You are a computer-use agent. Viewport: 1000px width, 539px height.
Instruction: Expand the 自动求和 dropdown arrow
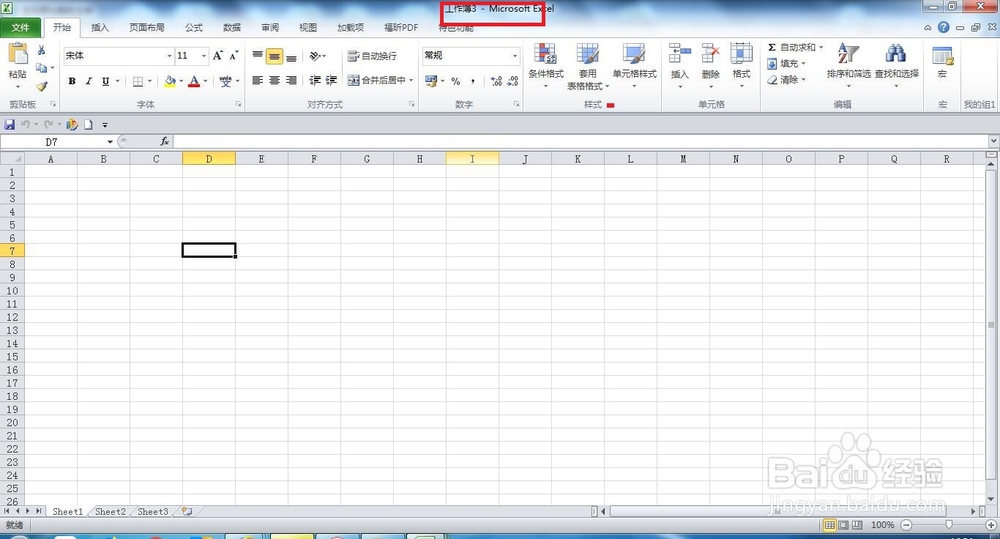(821, 47)
